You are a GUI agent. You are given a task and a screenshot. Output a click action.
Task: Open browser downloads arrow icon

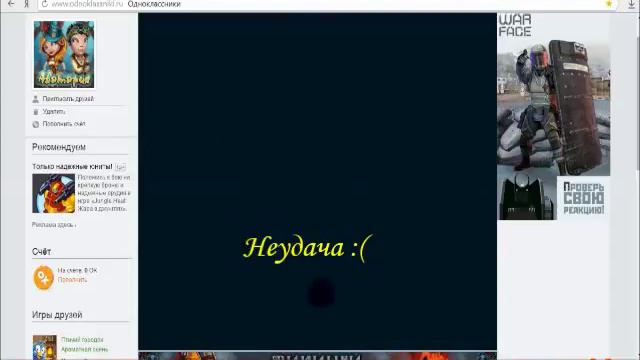pos(631,4)
